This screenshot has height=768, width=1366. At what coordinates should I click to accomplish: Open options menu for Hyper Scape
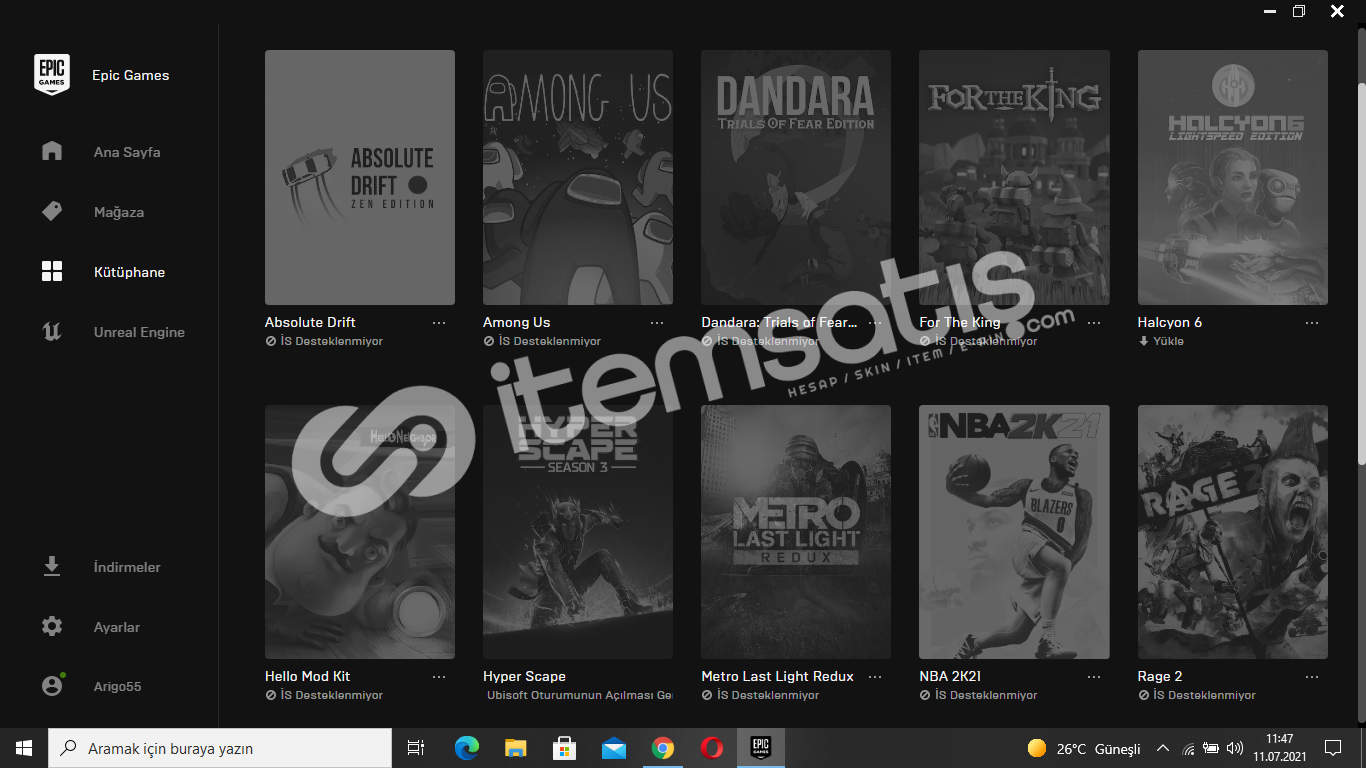point(657,676)
